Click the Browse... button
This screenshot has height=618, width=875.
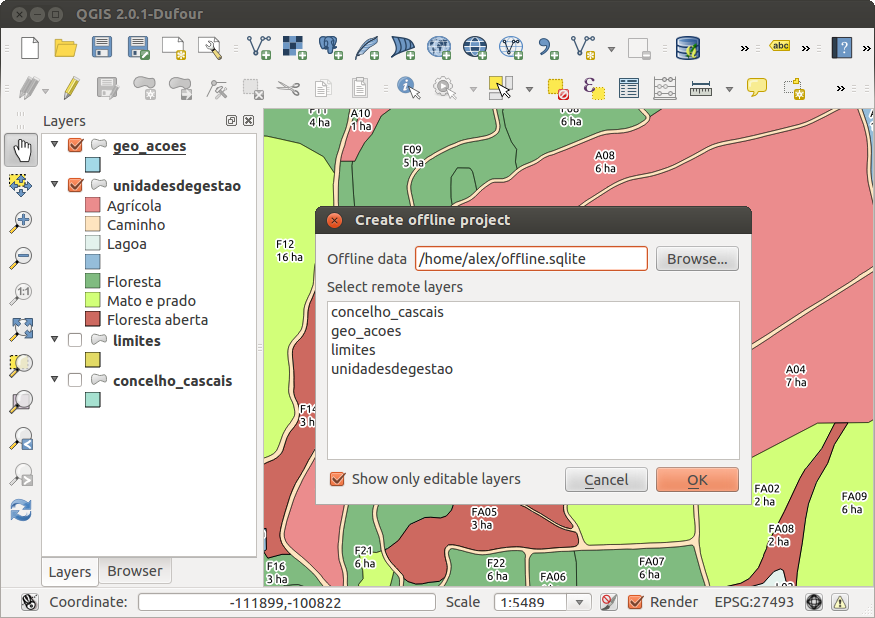point(697,259)
